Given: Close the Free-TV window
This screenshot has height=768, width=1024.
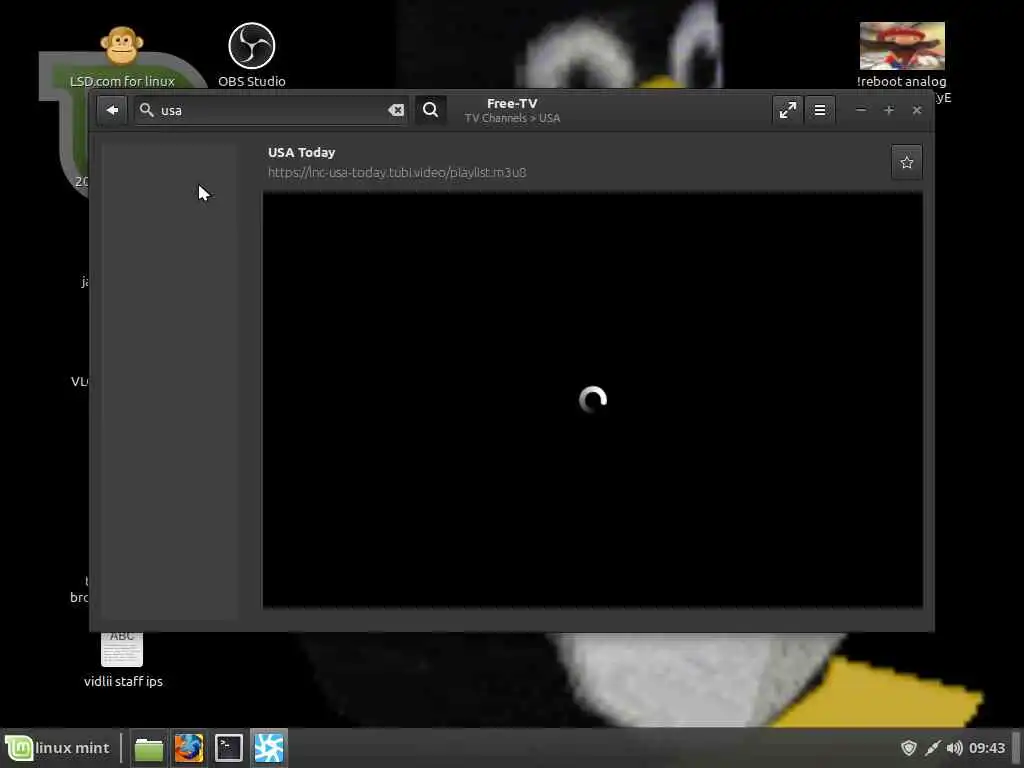Looking at the screenshot, I should tap(917, 110).
